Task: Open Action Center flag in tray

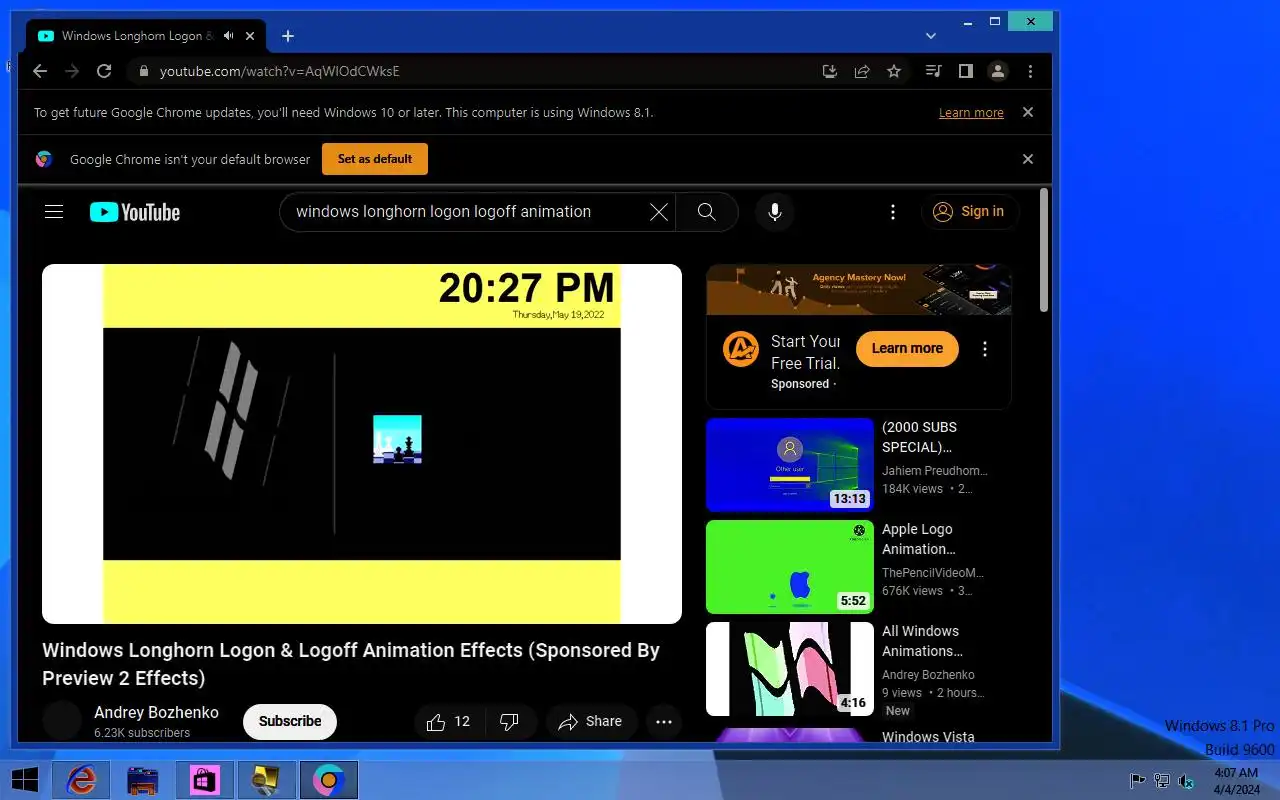Action: (1137, 781)
